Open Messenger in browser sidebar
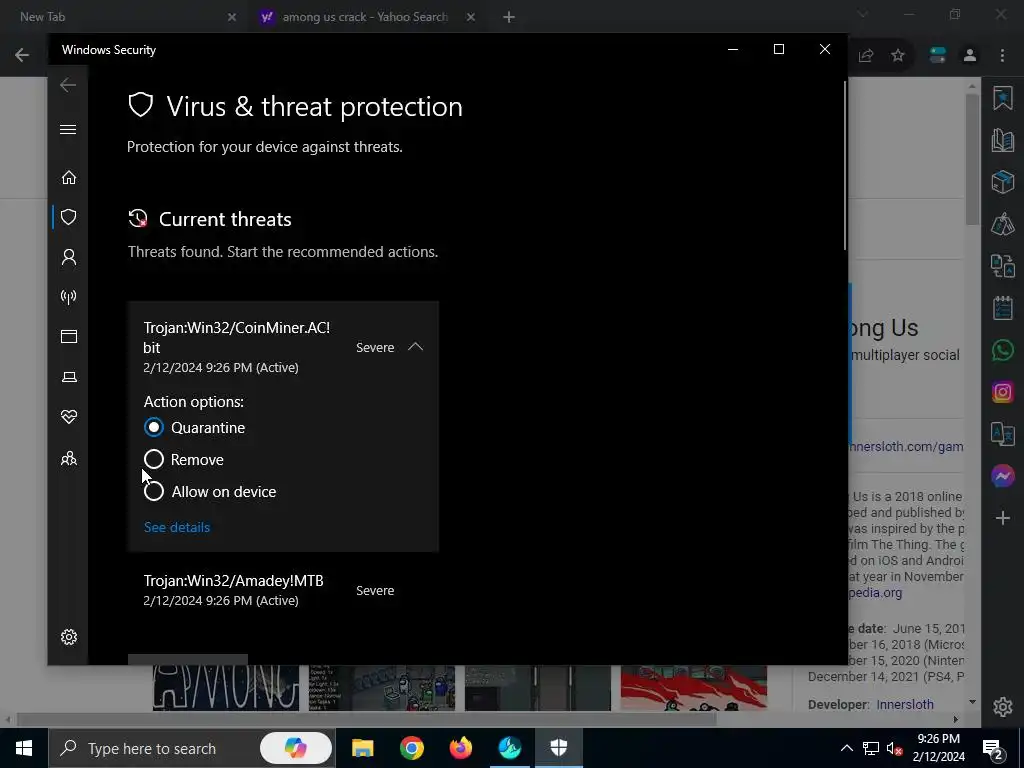Screen dimensions: 1024x768 click(1002, 476)
